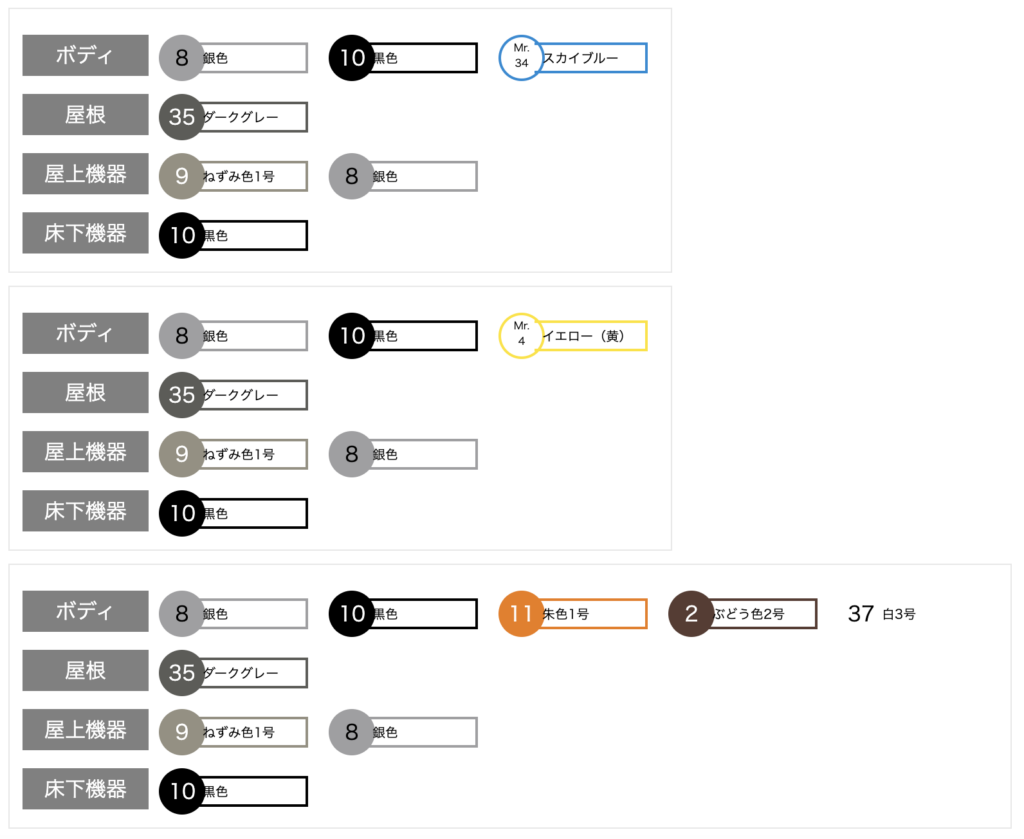Image resolution: width=1024 pixels, height=839 pixels.
Task: Click the Mr. 34 sky blue color circle
Action: coord(521,58)
